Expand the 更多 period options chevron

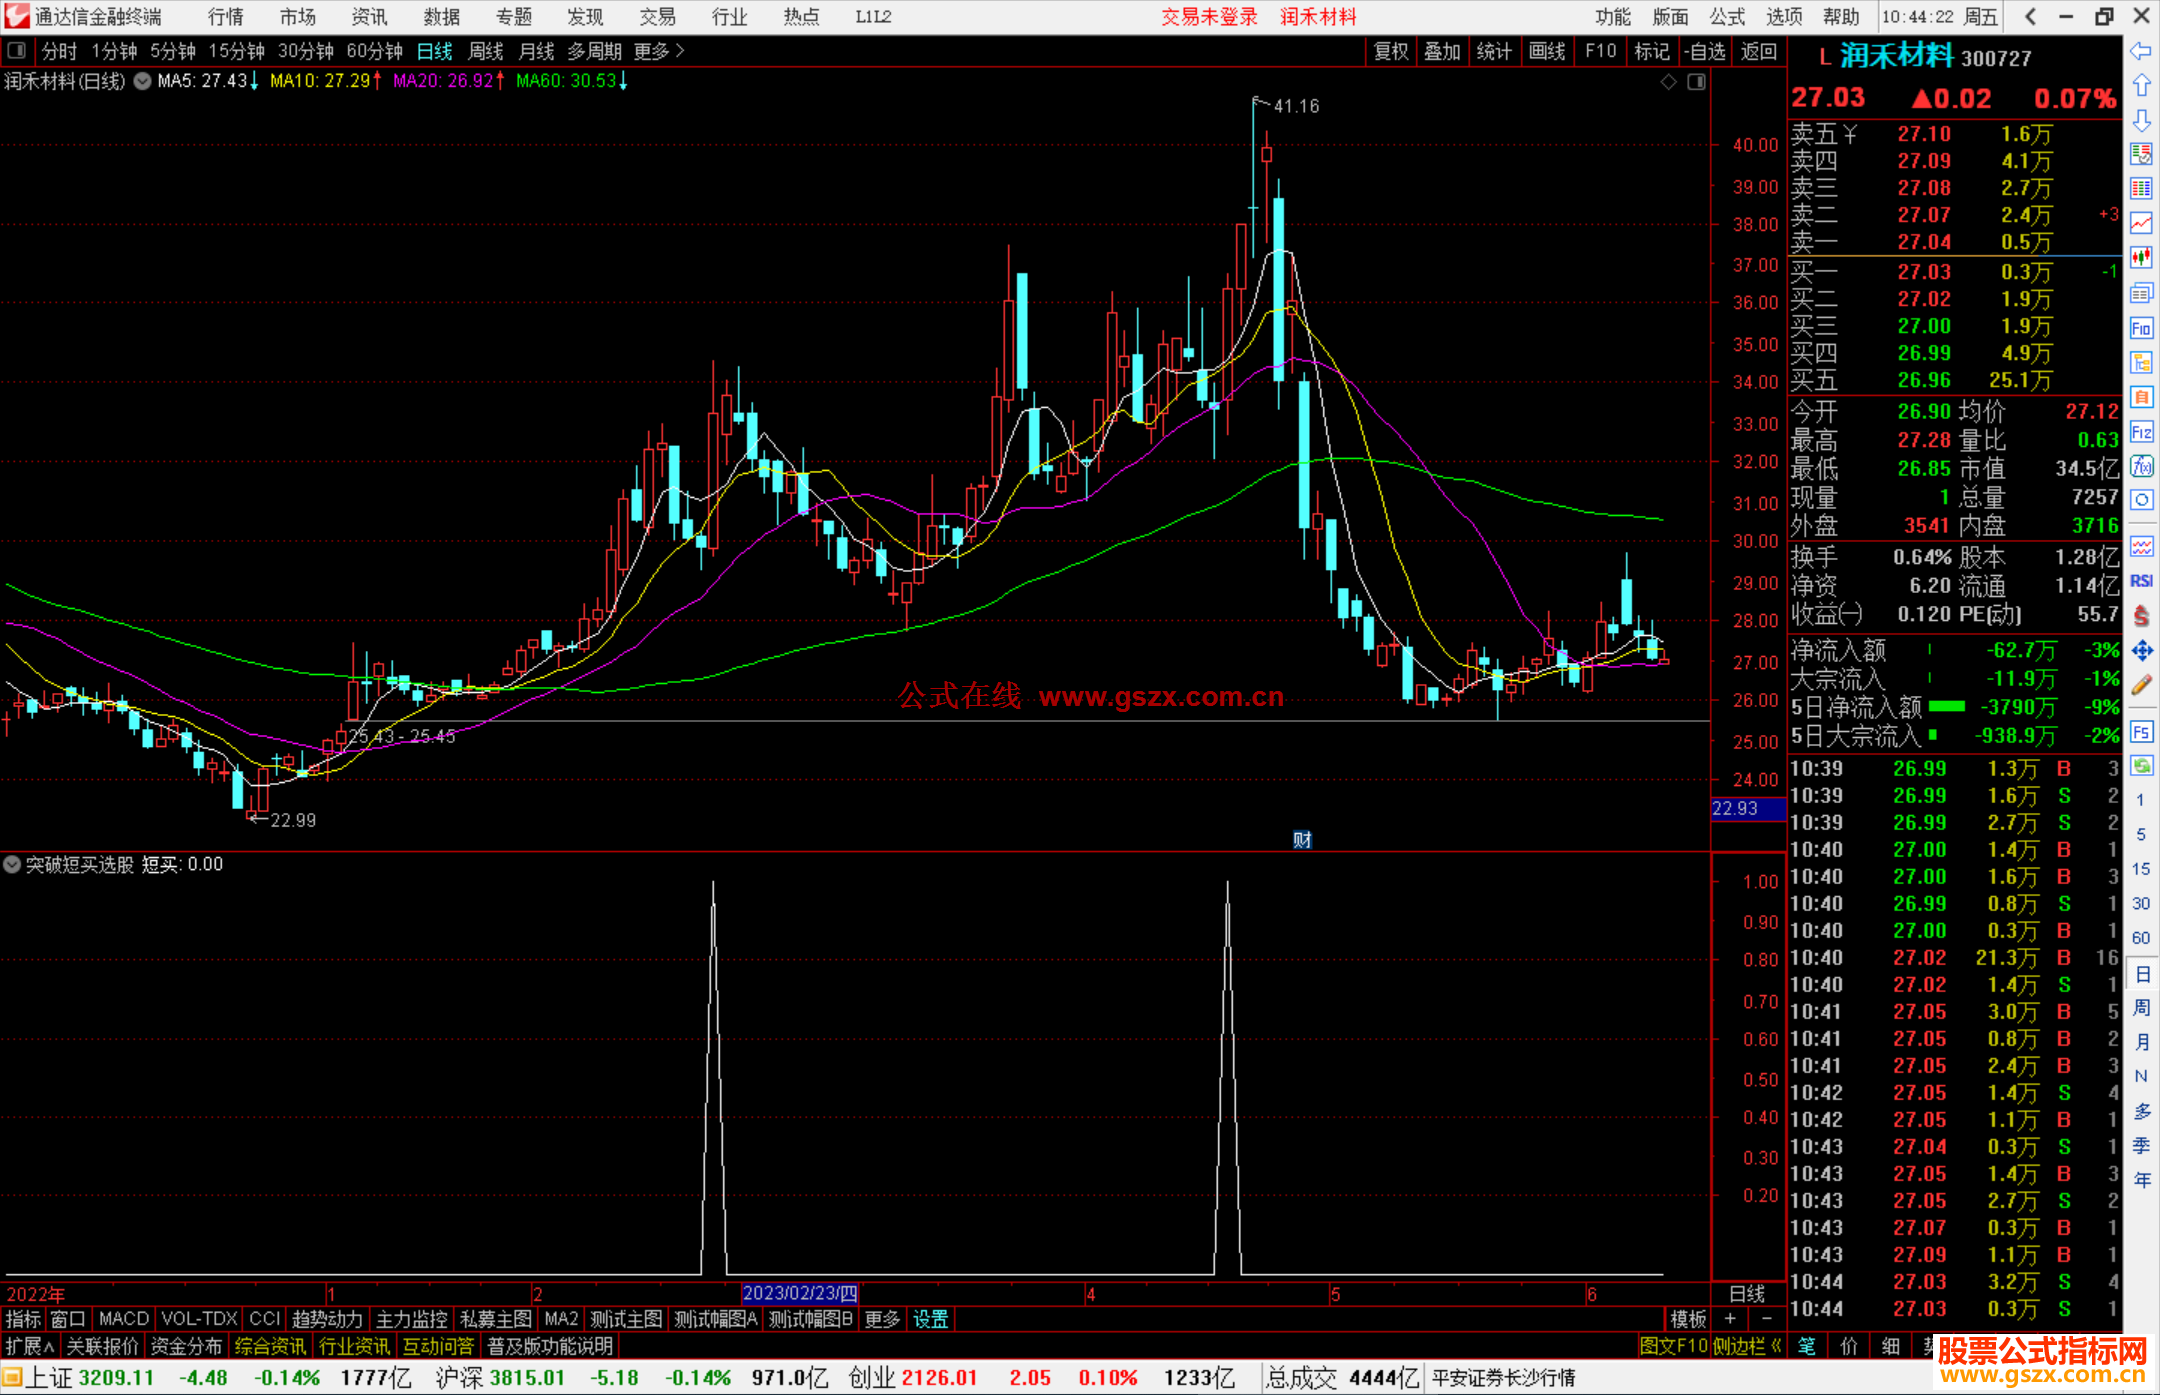tap(680, 50)
